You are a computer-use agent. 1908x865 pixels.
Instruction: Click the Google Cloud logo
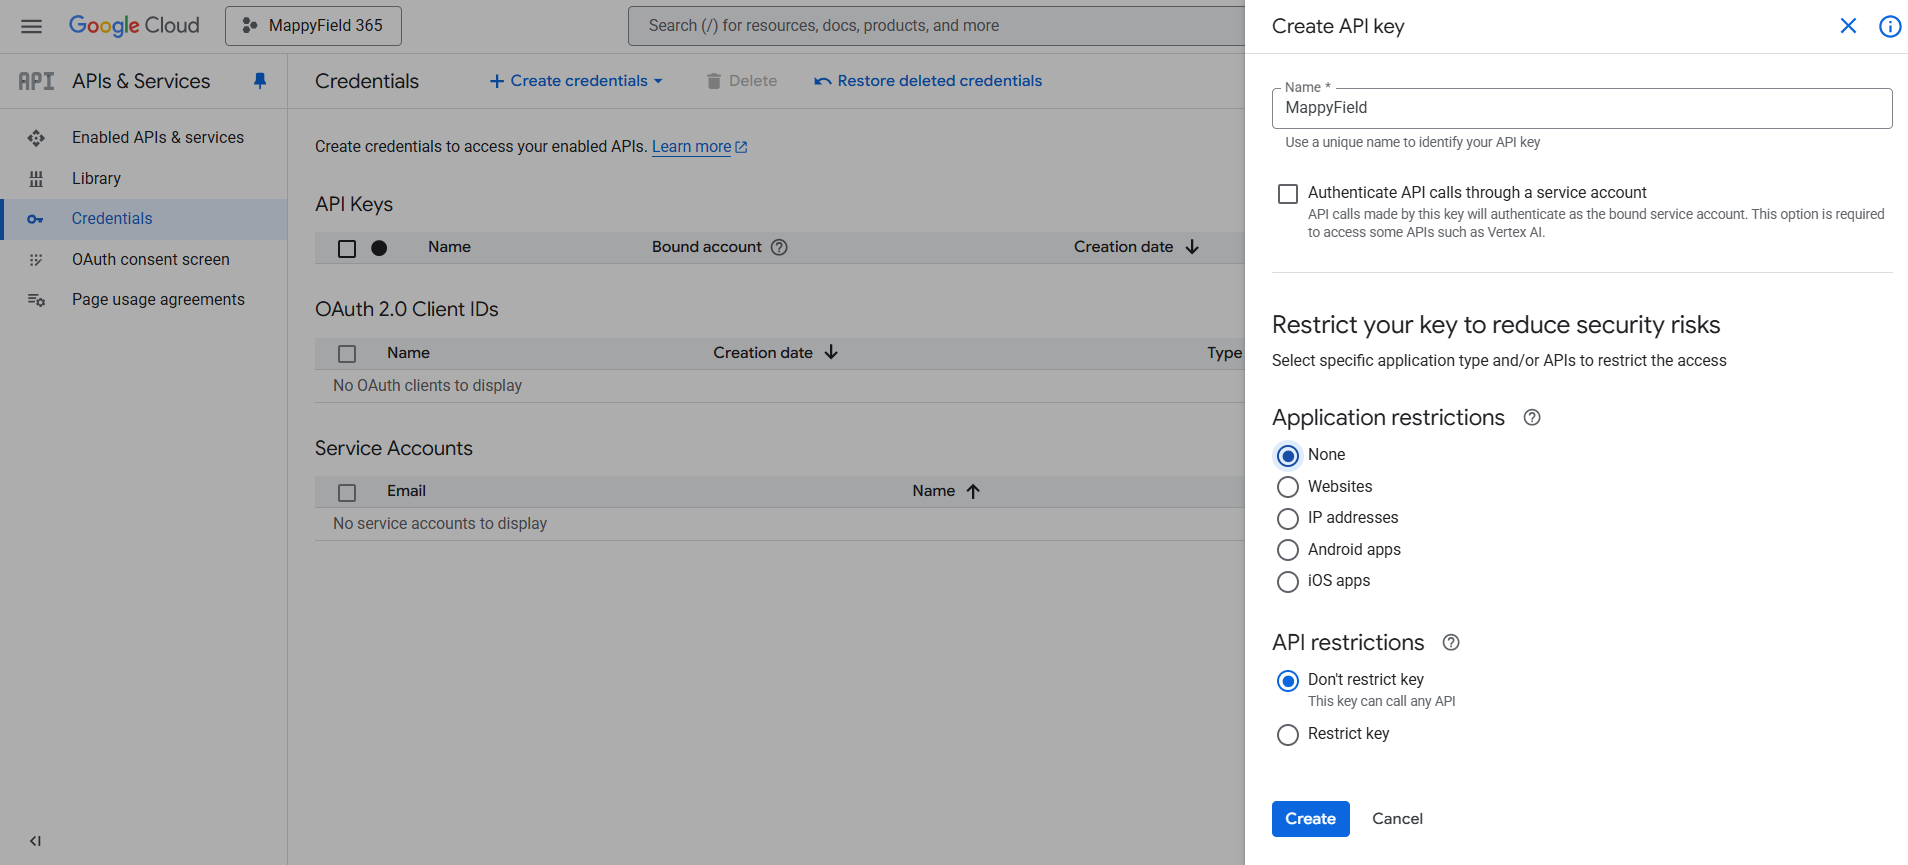coord(134,26)
